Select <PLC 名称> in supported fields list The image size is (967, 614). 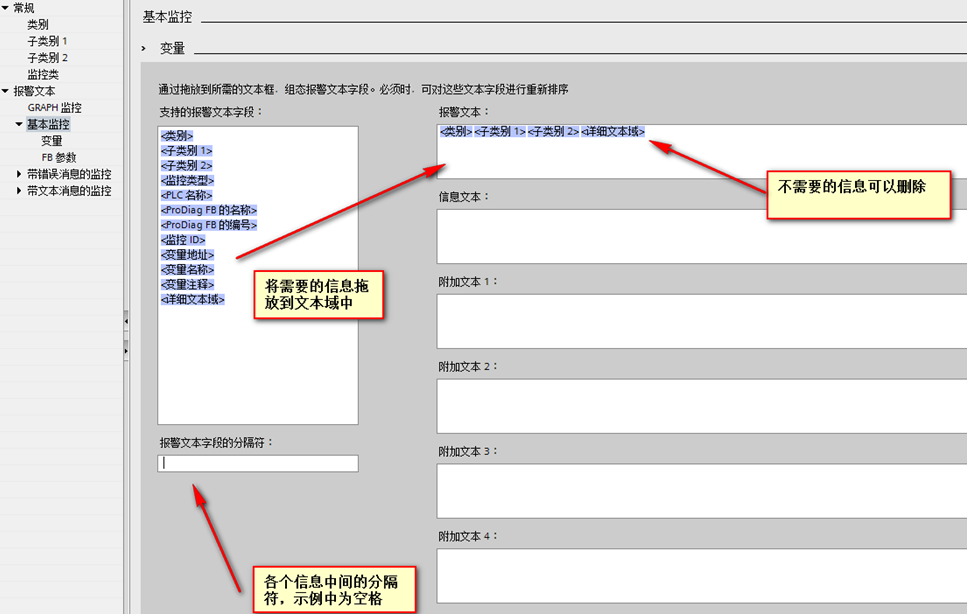coord(186,195)
